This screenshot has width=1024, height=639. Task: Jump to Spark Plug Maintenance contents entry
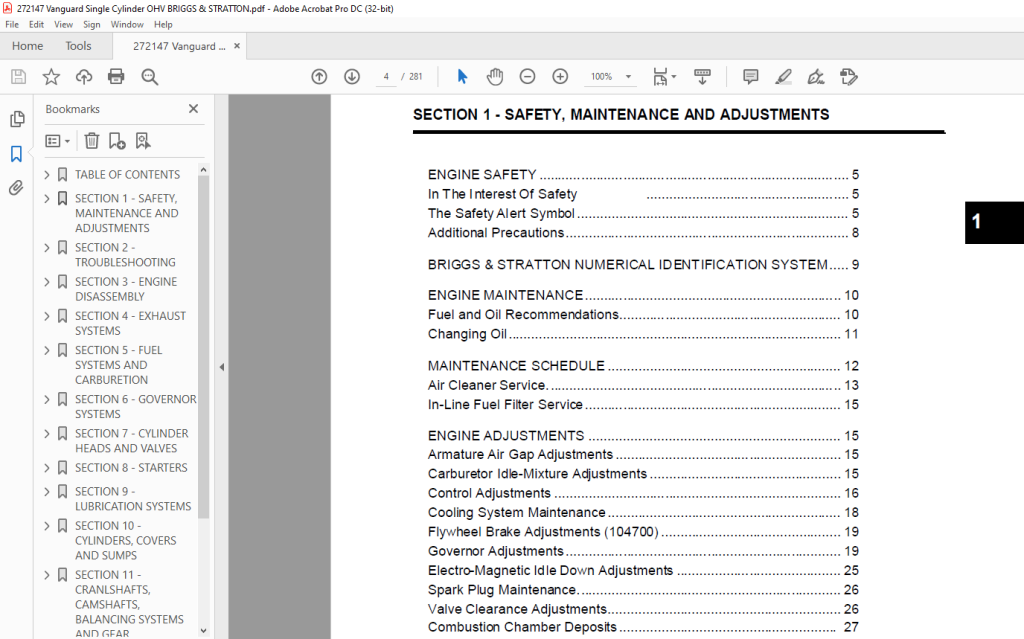(643, 589)
